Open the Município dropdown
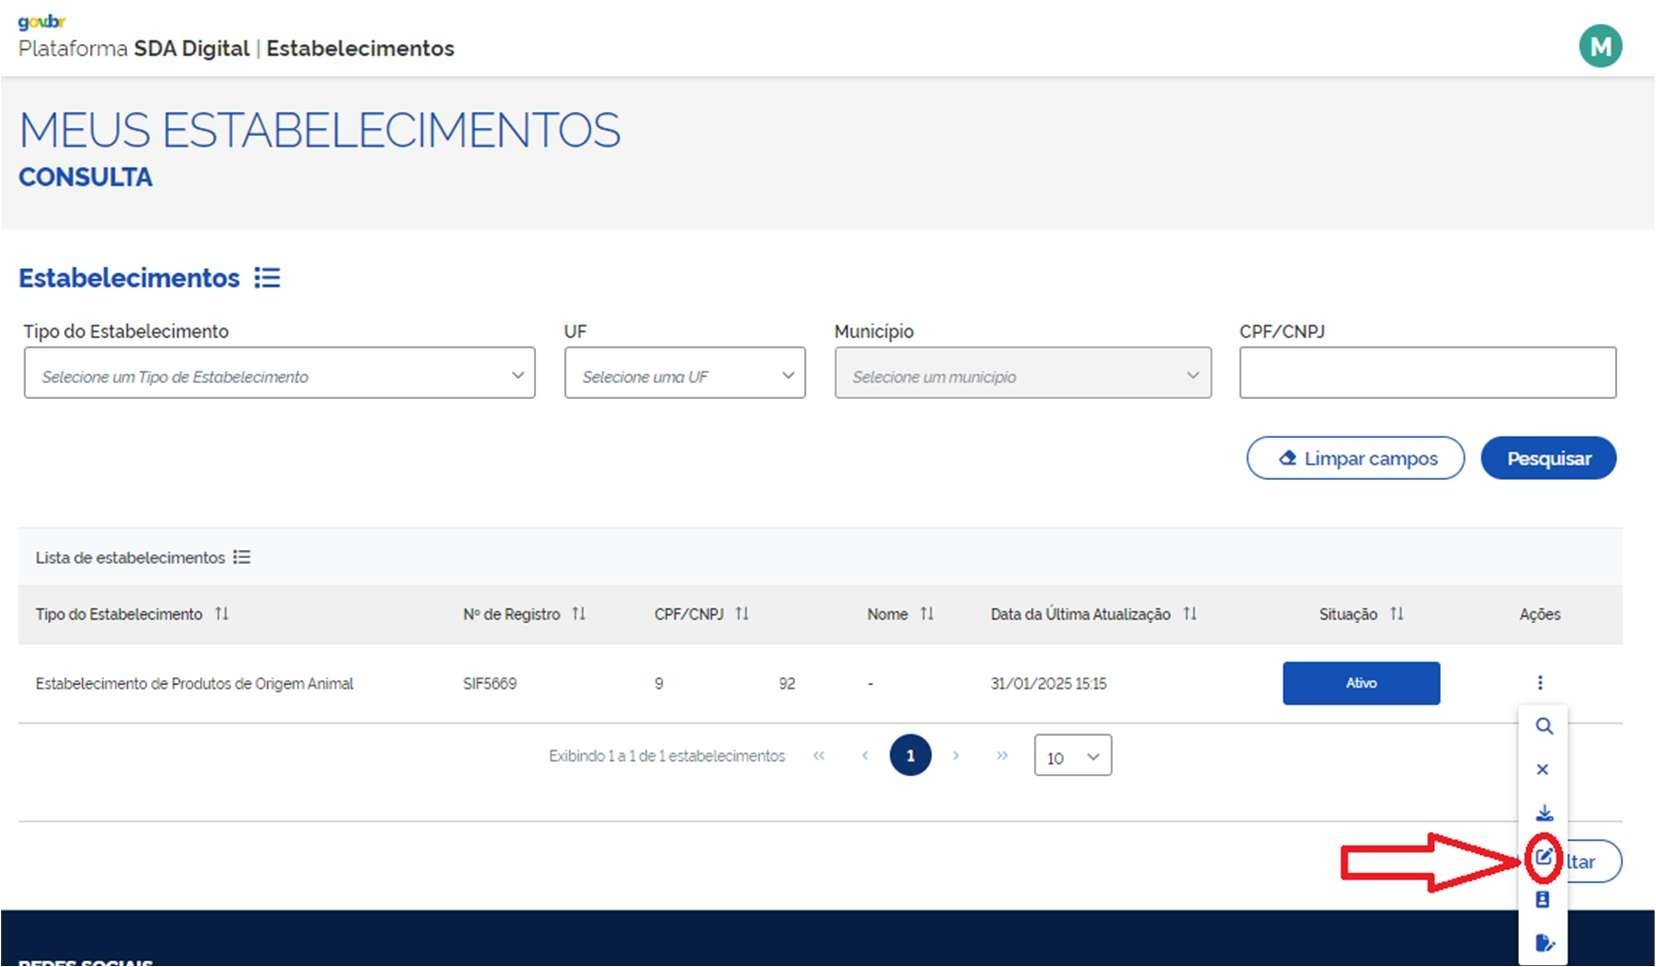The width and height of the screenshot is (1656, 967). pos(1022,374)
